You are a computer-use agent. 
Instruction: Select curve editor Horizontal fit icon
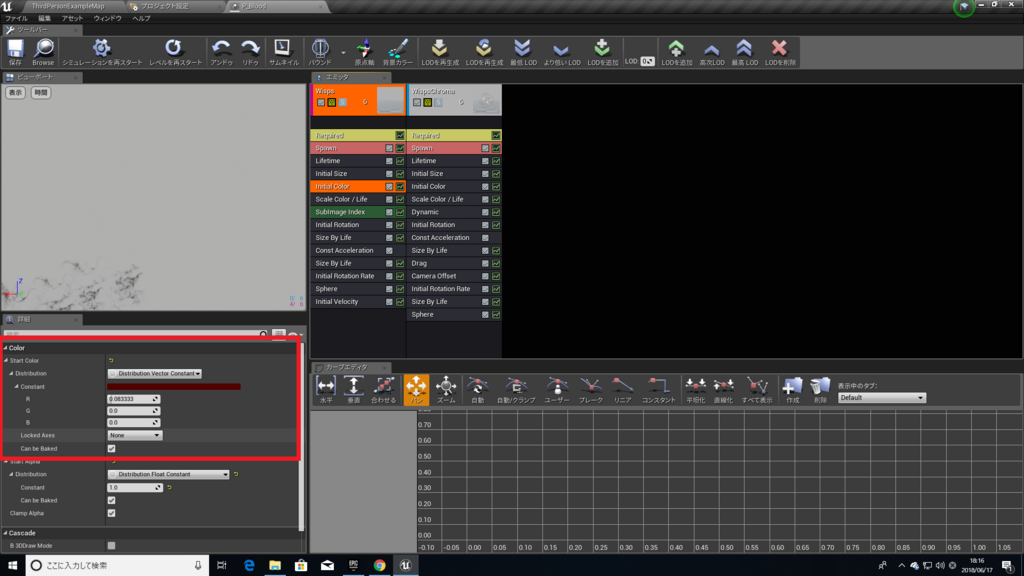click(x=325, y=390)
